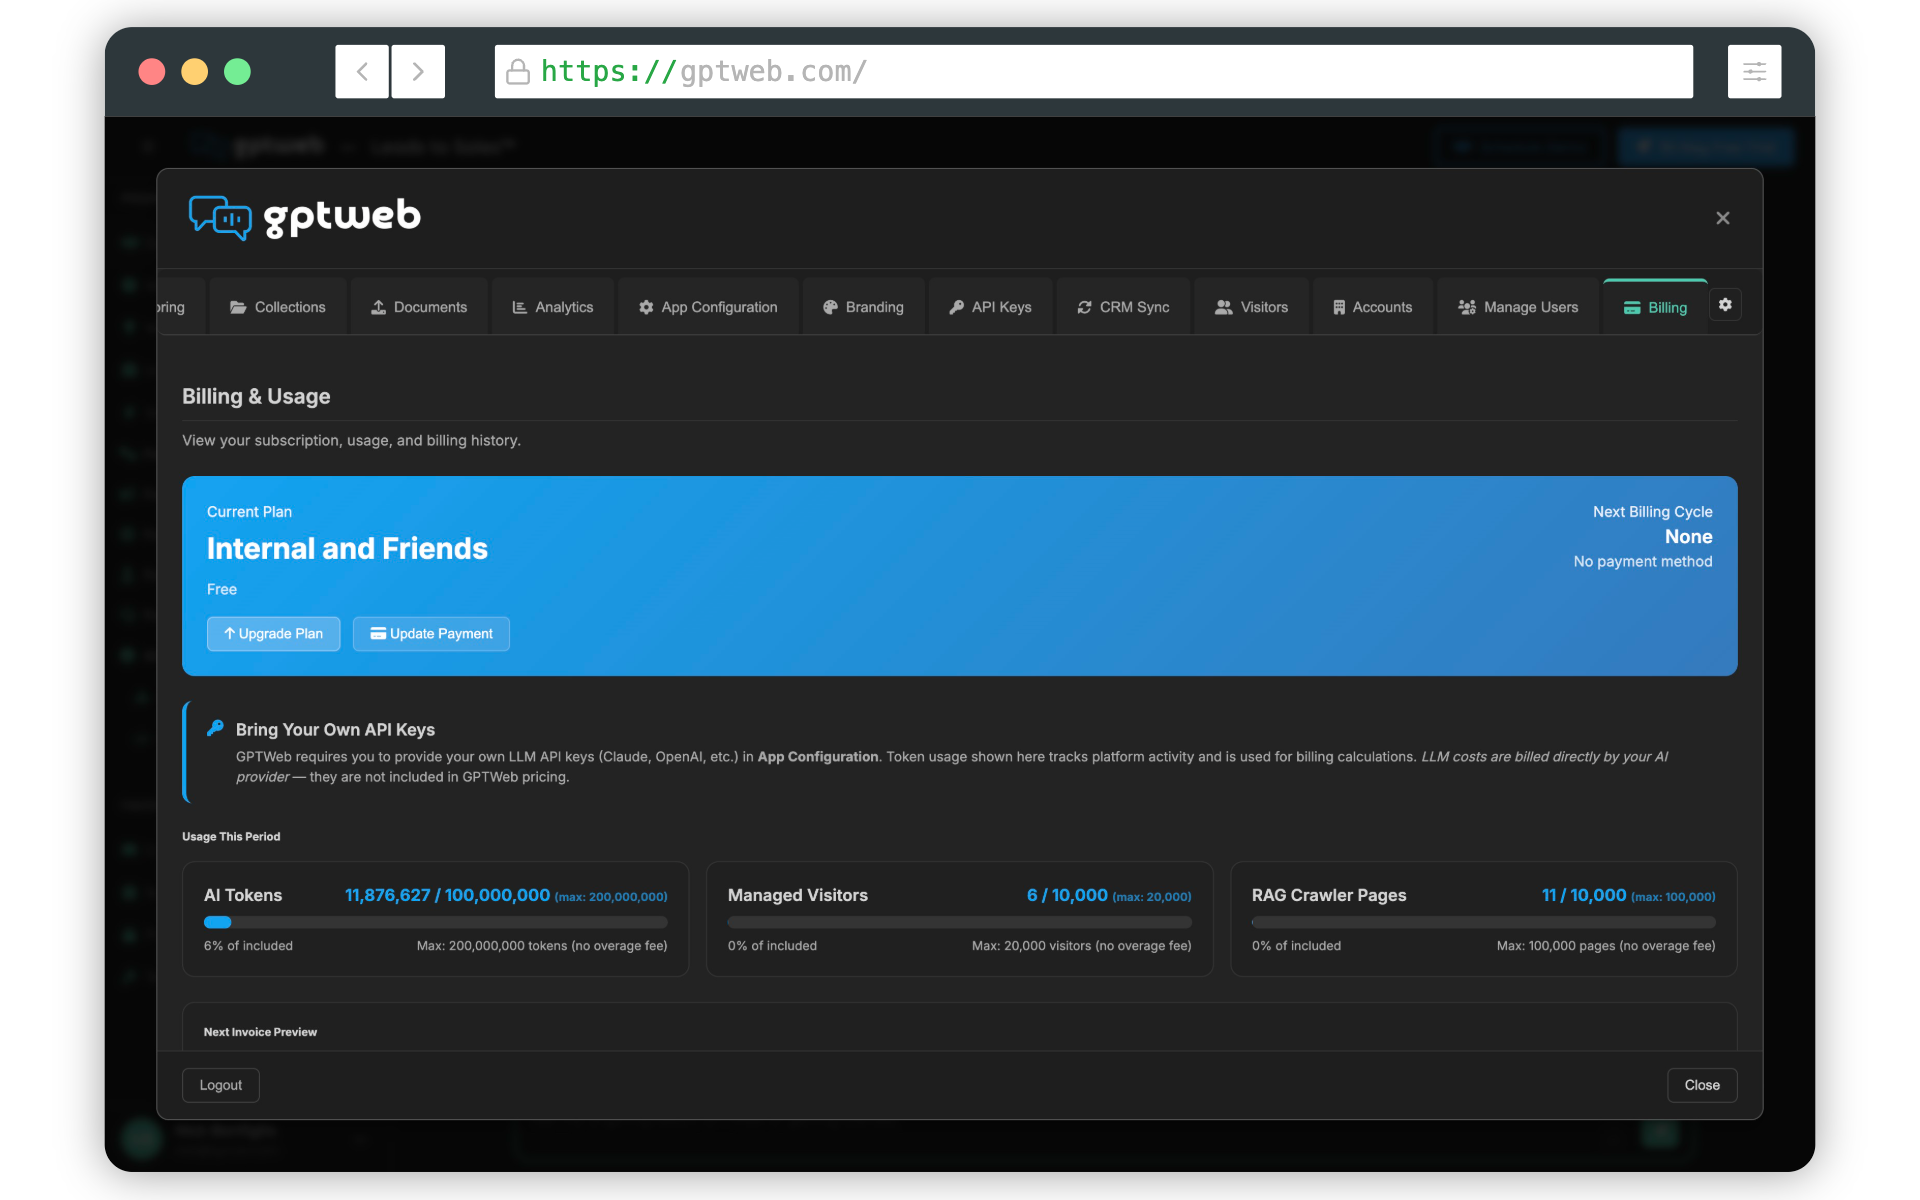The height and width of the screenshot is (1200, 1920).
Task: Close the modal with the X icon
Action: [1722, 218]
